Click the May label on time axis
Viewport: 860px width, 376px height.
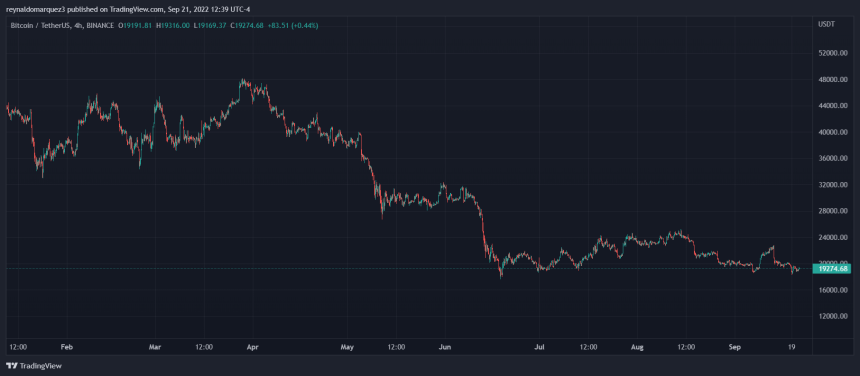[347, 347]
